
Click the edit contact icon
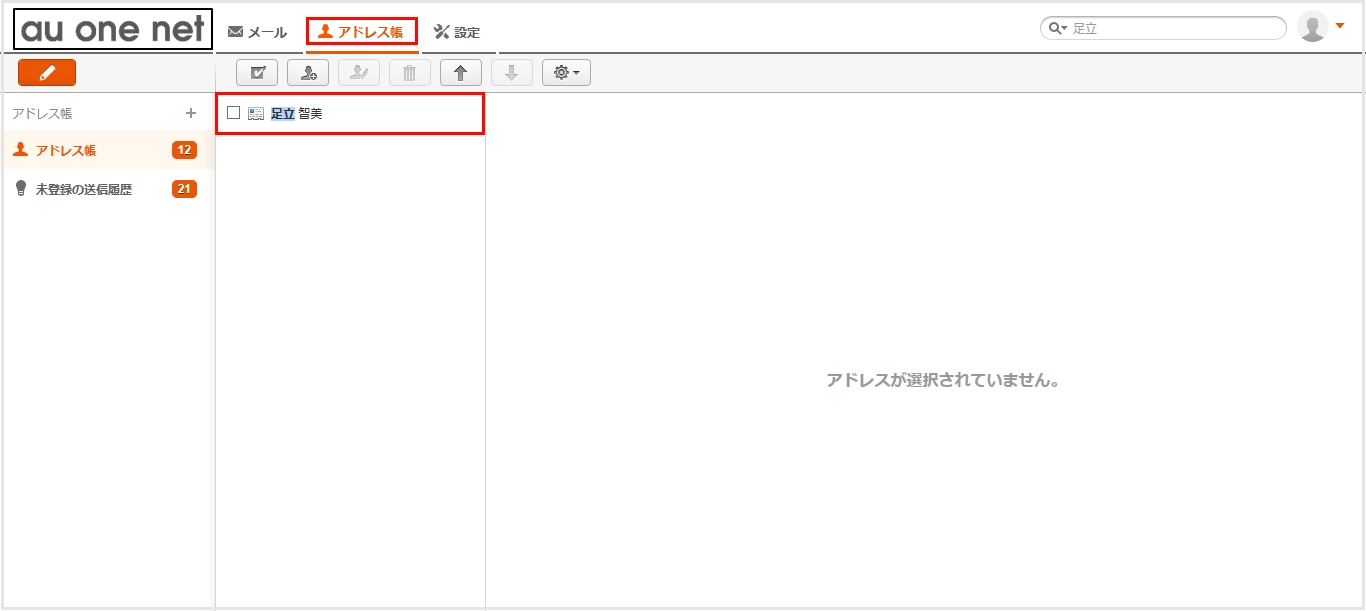click(x=359, y=72)
